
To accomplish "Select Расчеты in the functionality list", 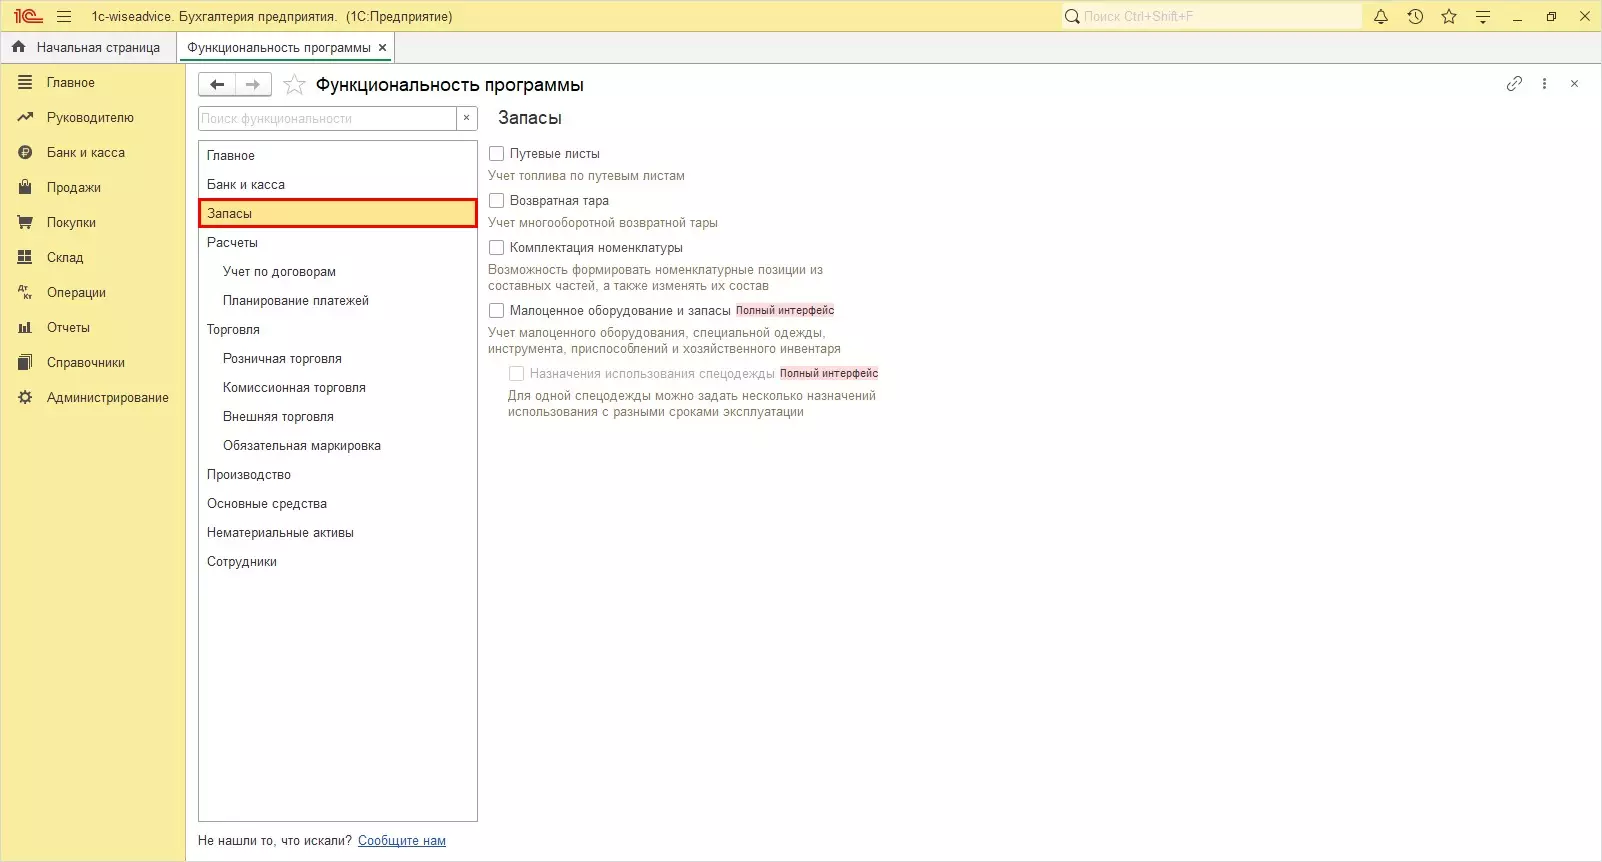I will (338, 243).
